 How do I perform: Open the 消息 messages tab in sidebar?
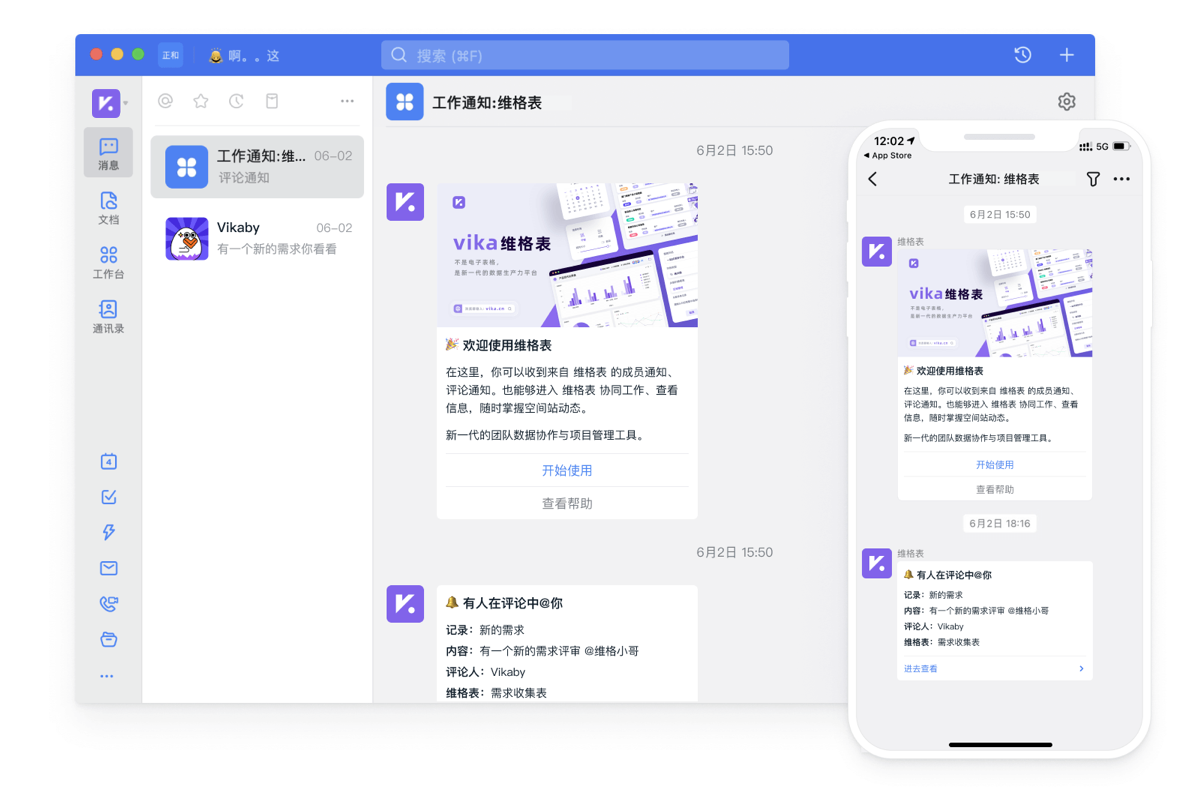pos(108,152)
